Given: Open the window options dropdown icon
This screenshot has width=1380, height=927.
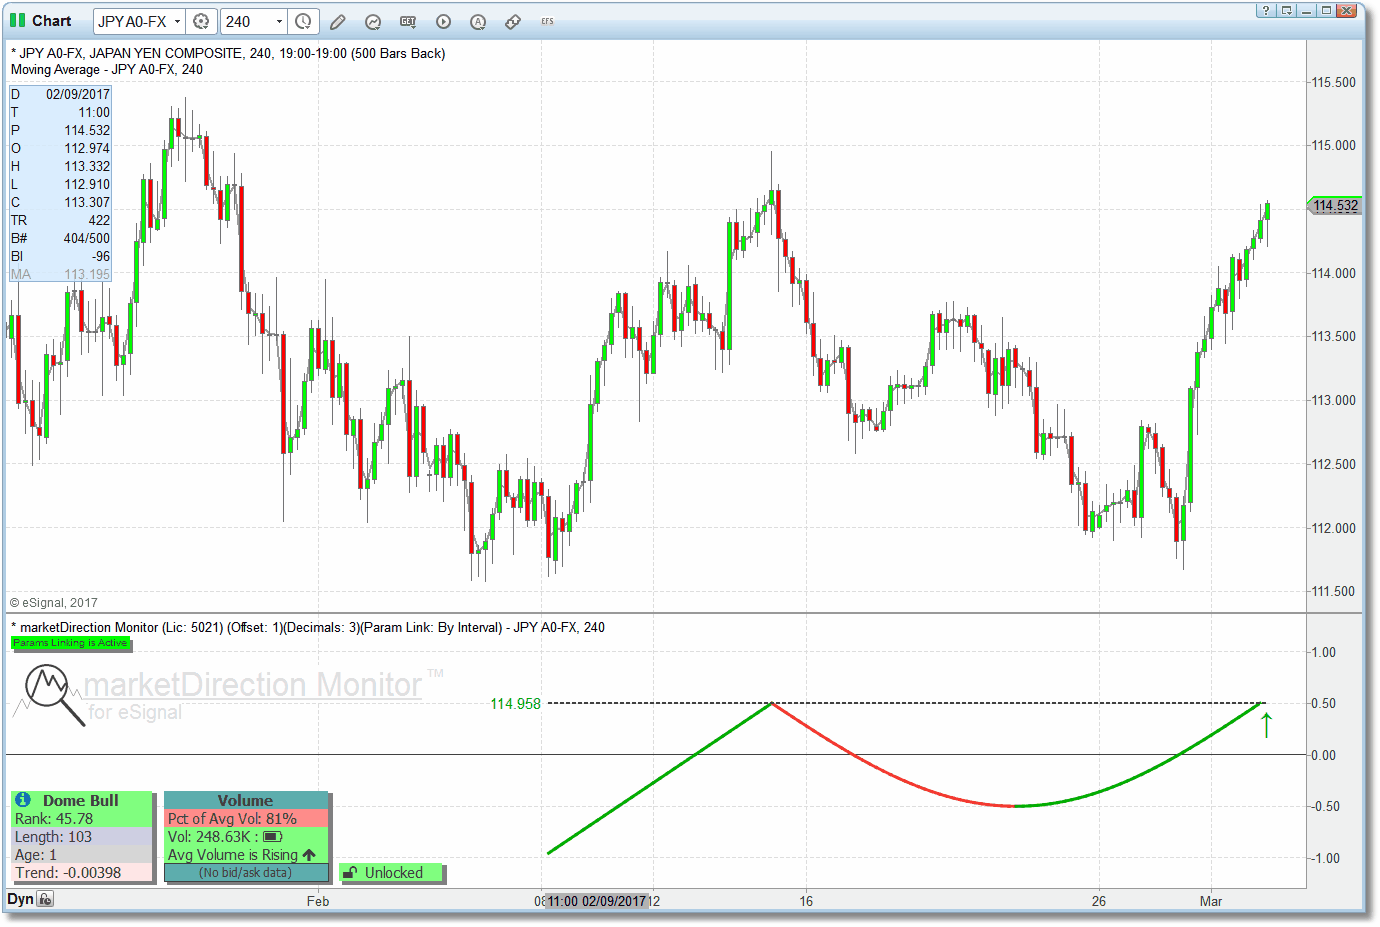Looking at the screenshot, I should pyautogui.click(x=1286, y=10).
